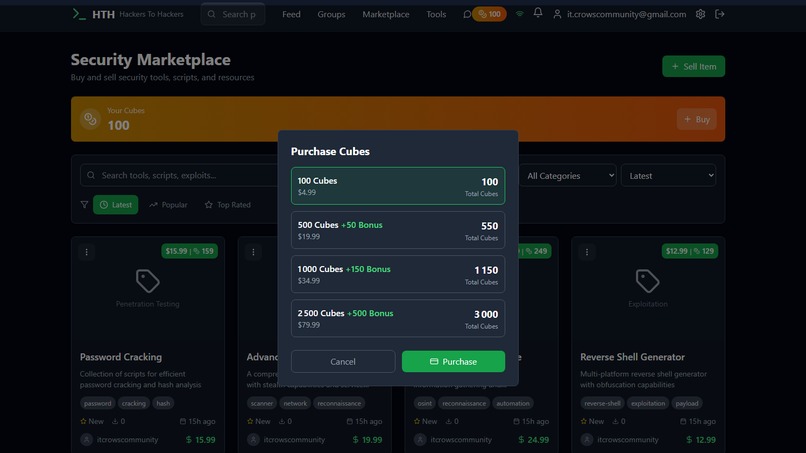
Task: Click the $15.99 | 159 price badge
Action: tap(190, 251)
